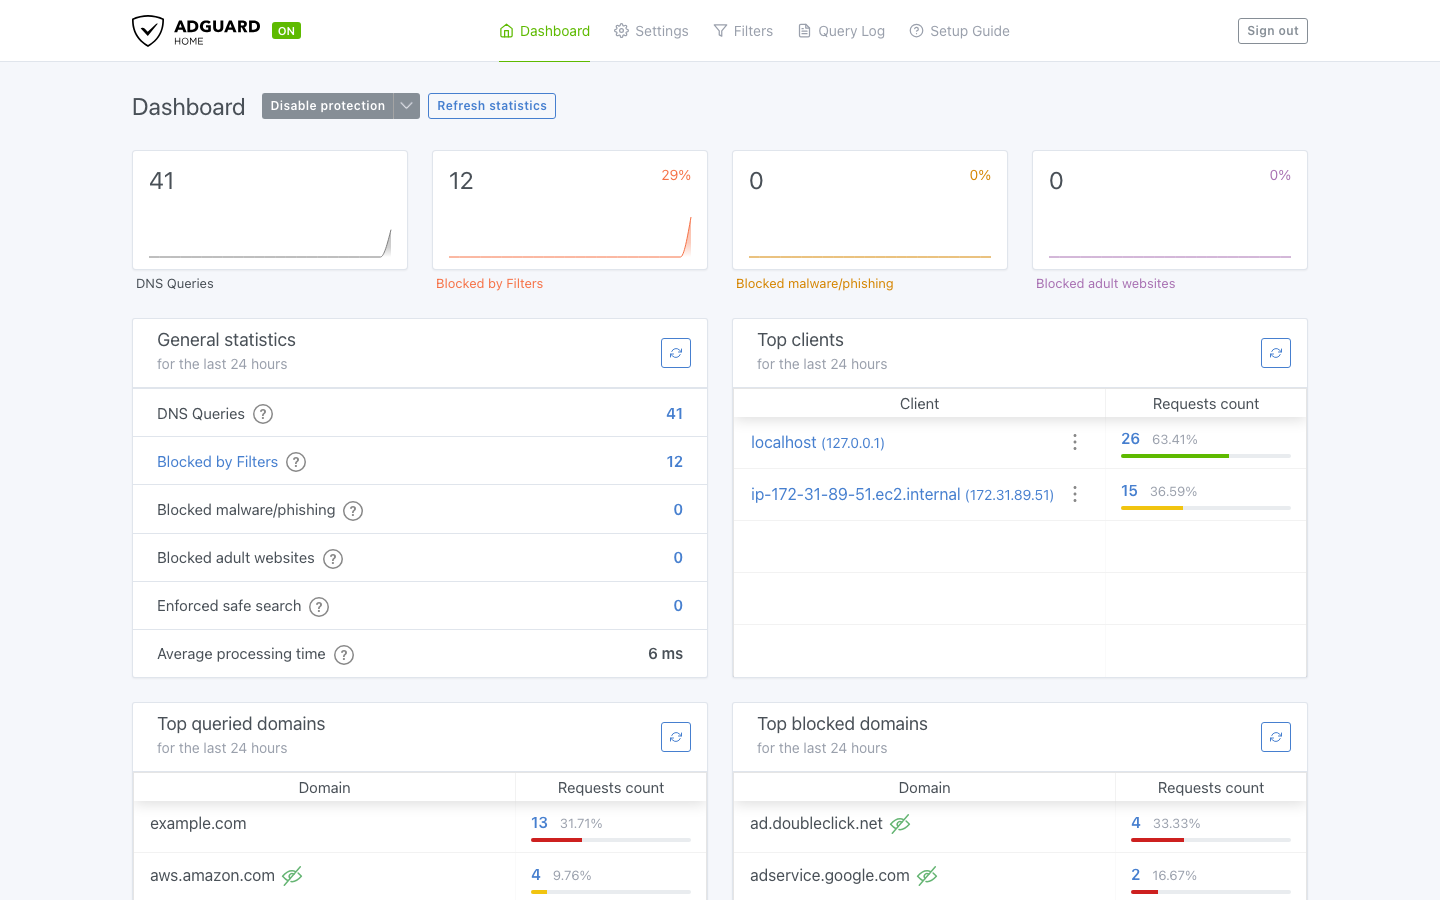Click the example.com domain entry
This screenshot has height=900, width=1440.
(x=198, y=824)
